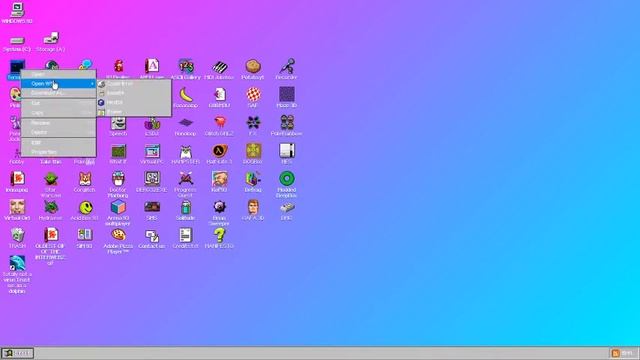Choose Copy in the context menu
This screenshot has height=360, width=640.
click(58, 113)
